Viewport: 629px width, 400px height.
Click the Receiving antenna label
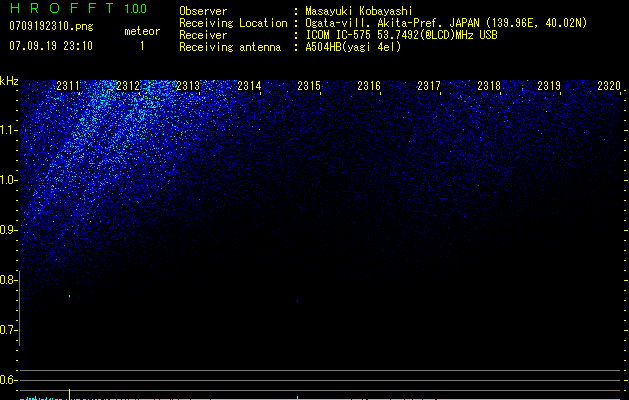coord(230,47)
